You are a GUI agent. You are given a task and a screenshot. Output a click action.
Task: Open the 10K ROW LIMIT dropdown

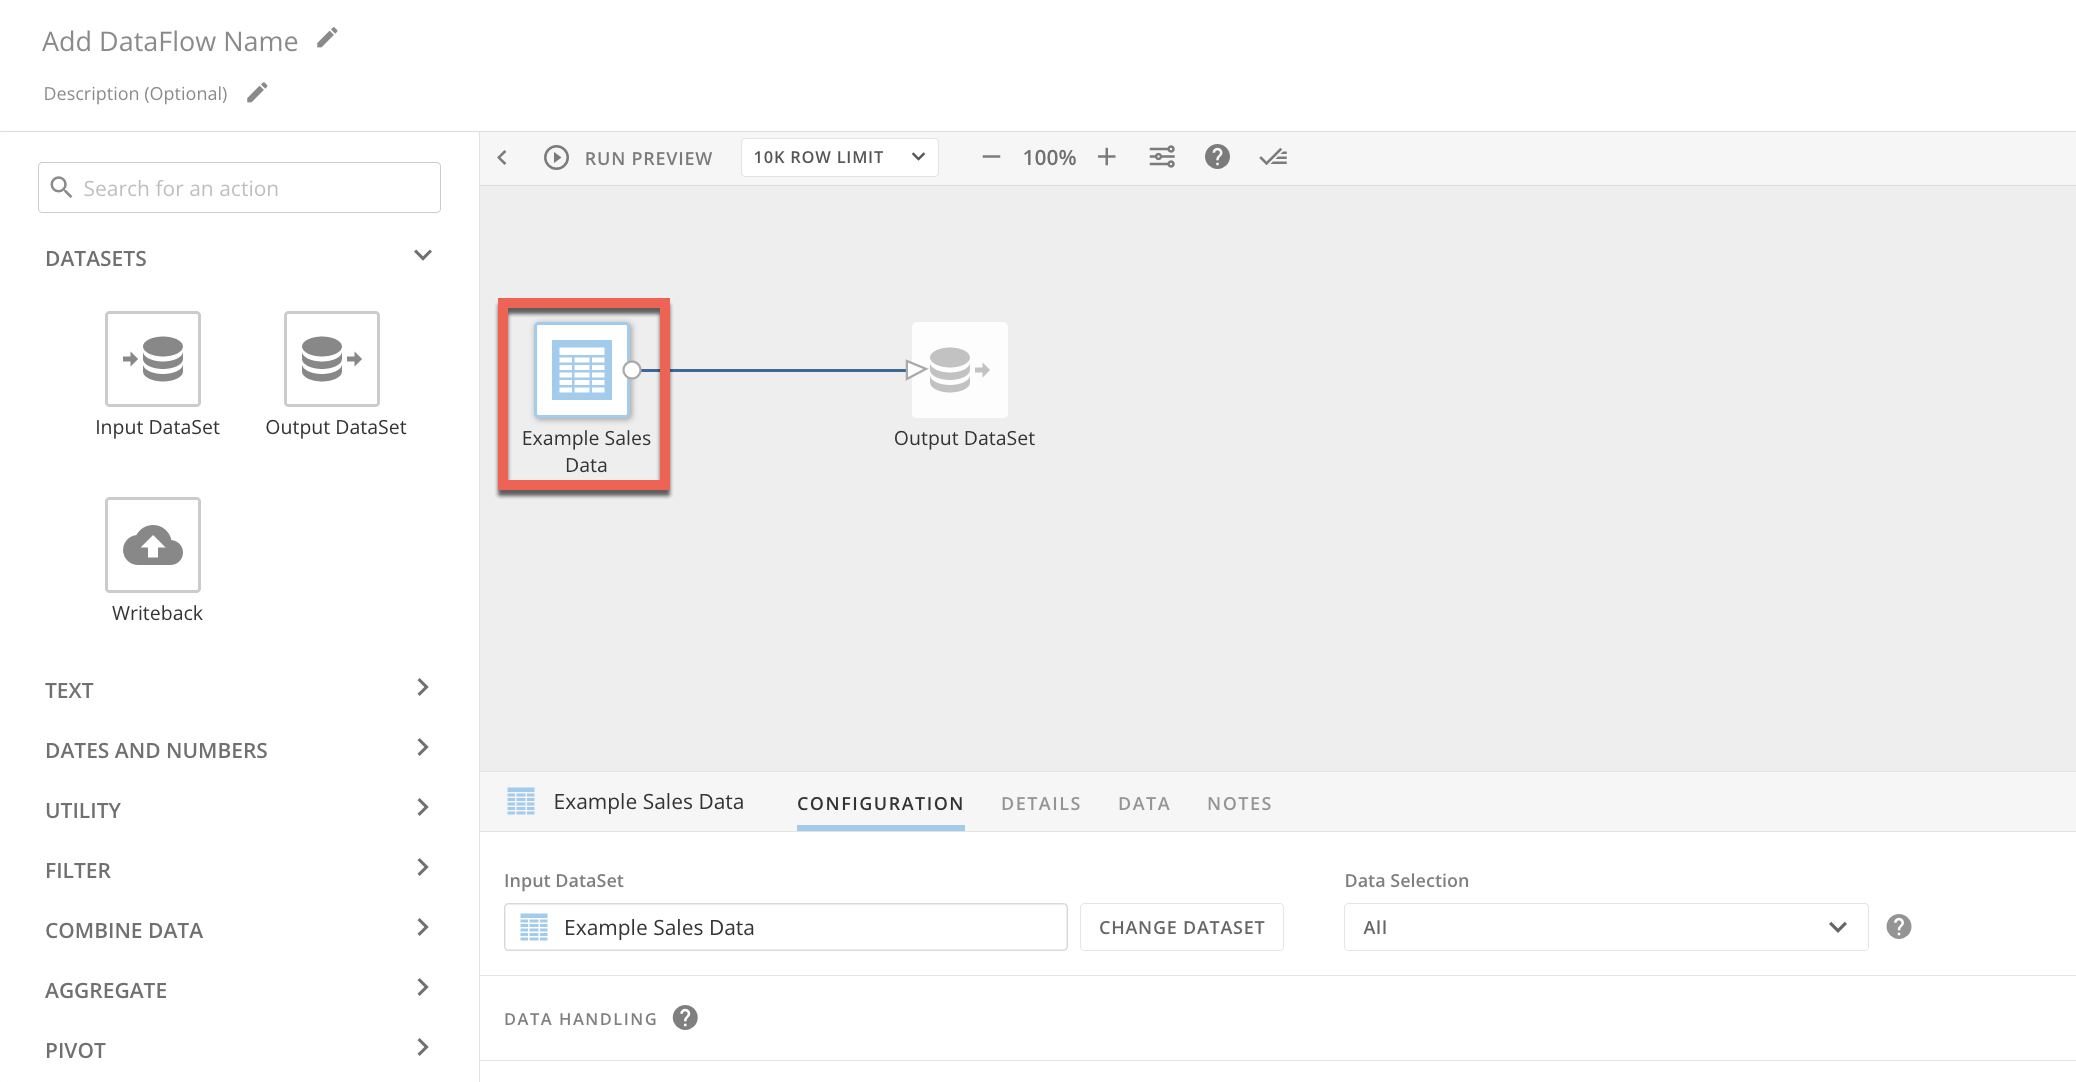[838, 157]
